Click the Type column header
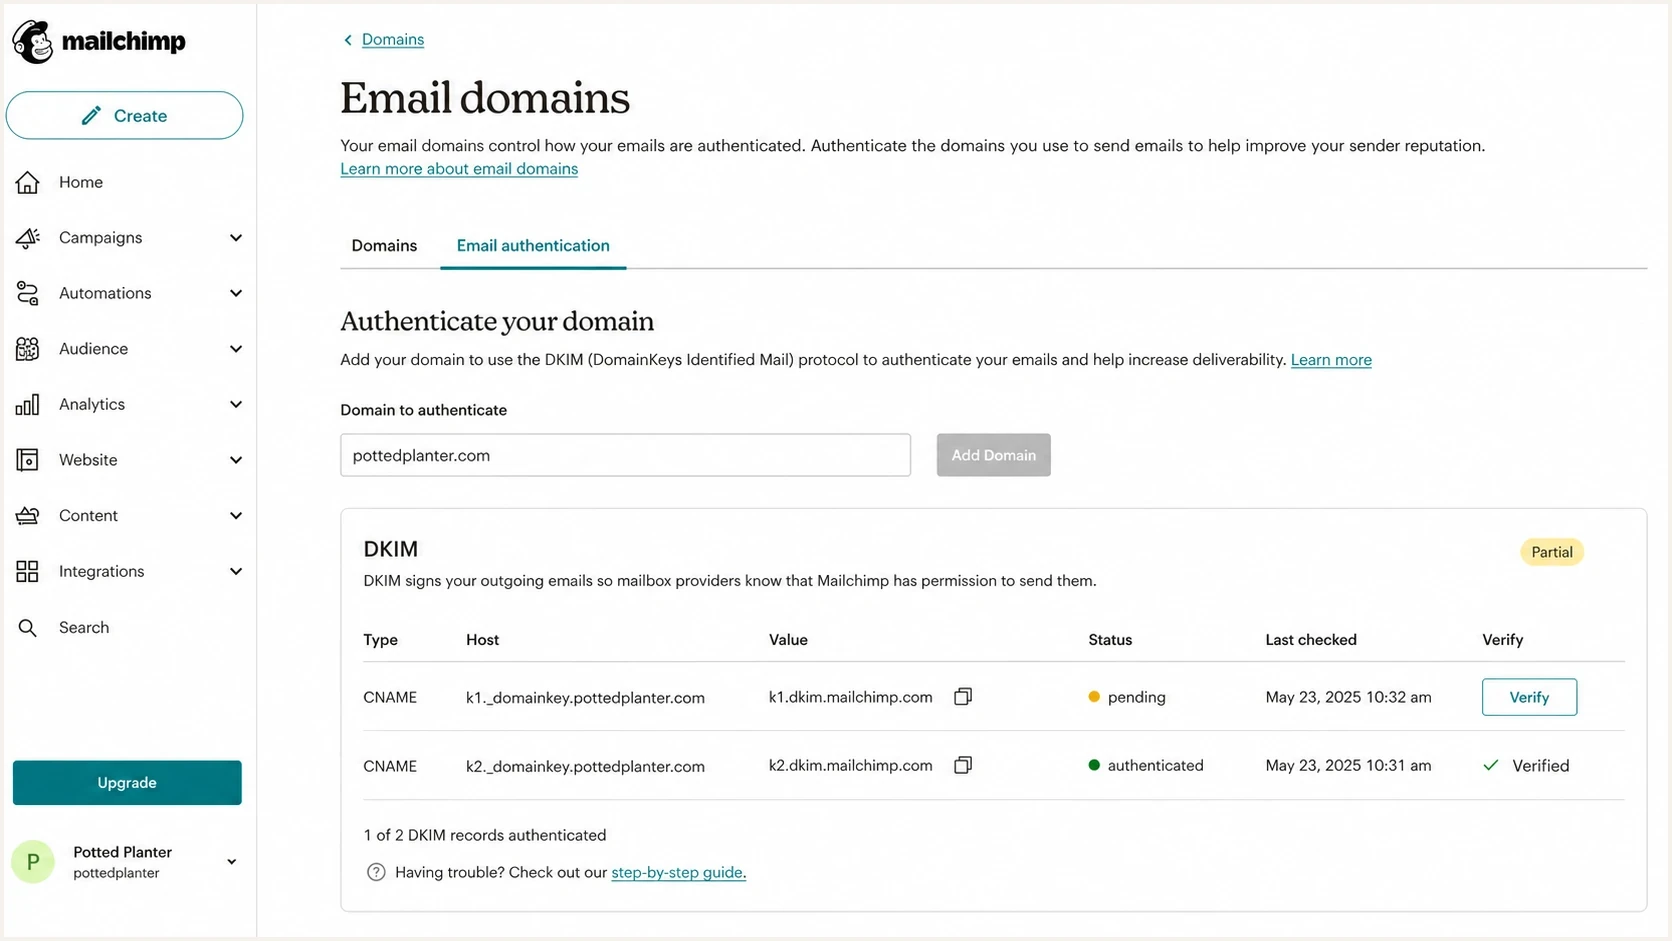The image size is (1672, 941). tap(380, 640)
